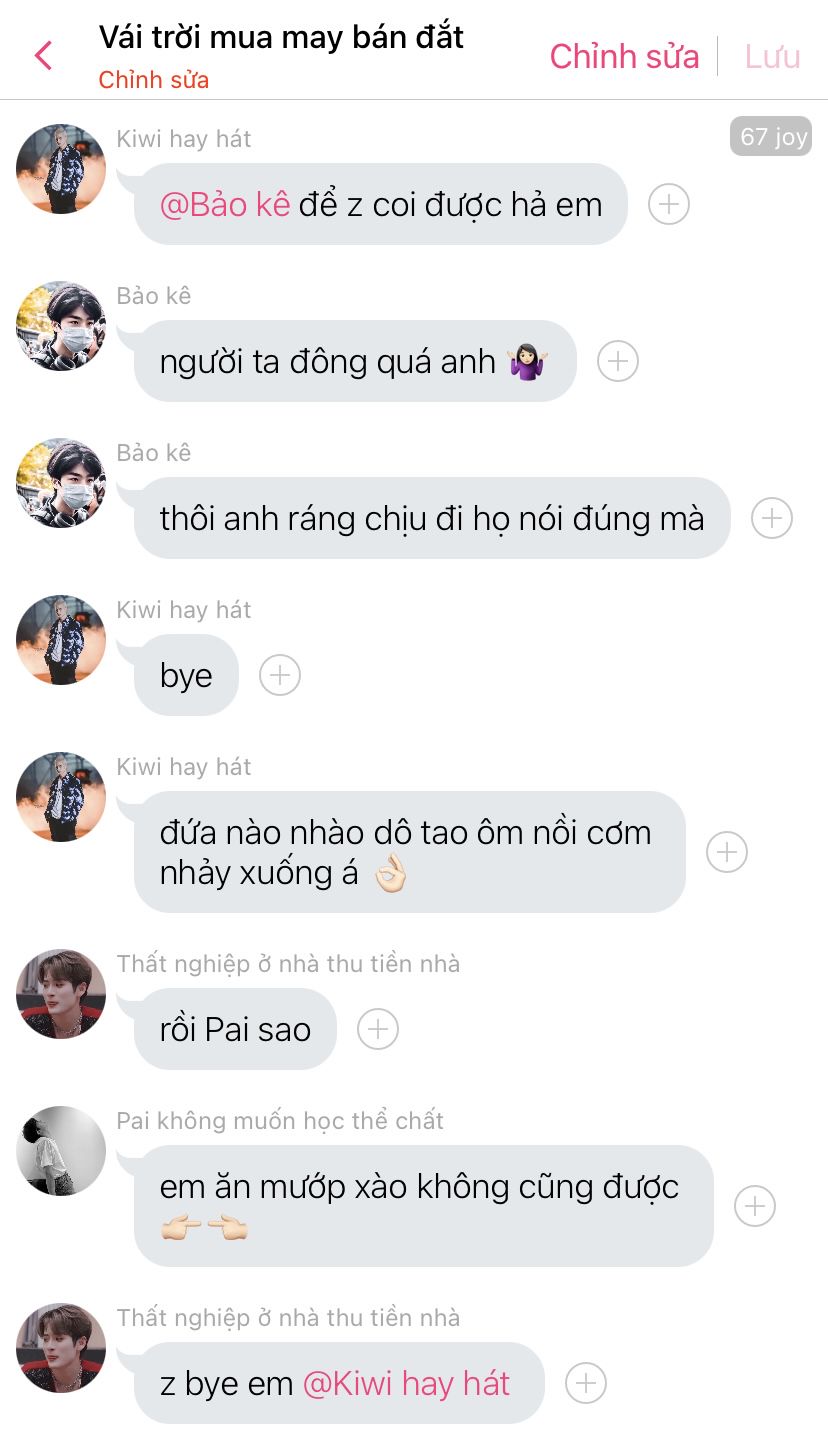Tap the plus icon beside 'rồi Pai sao'
This screenshot has width=828, height=1439.
pos(378,1029)
